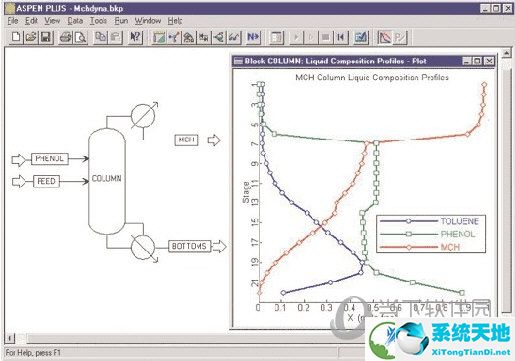Click the New file toolbar icon
515x361 pixels.
point(15,37)
